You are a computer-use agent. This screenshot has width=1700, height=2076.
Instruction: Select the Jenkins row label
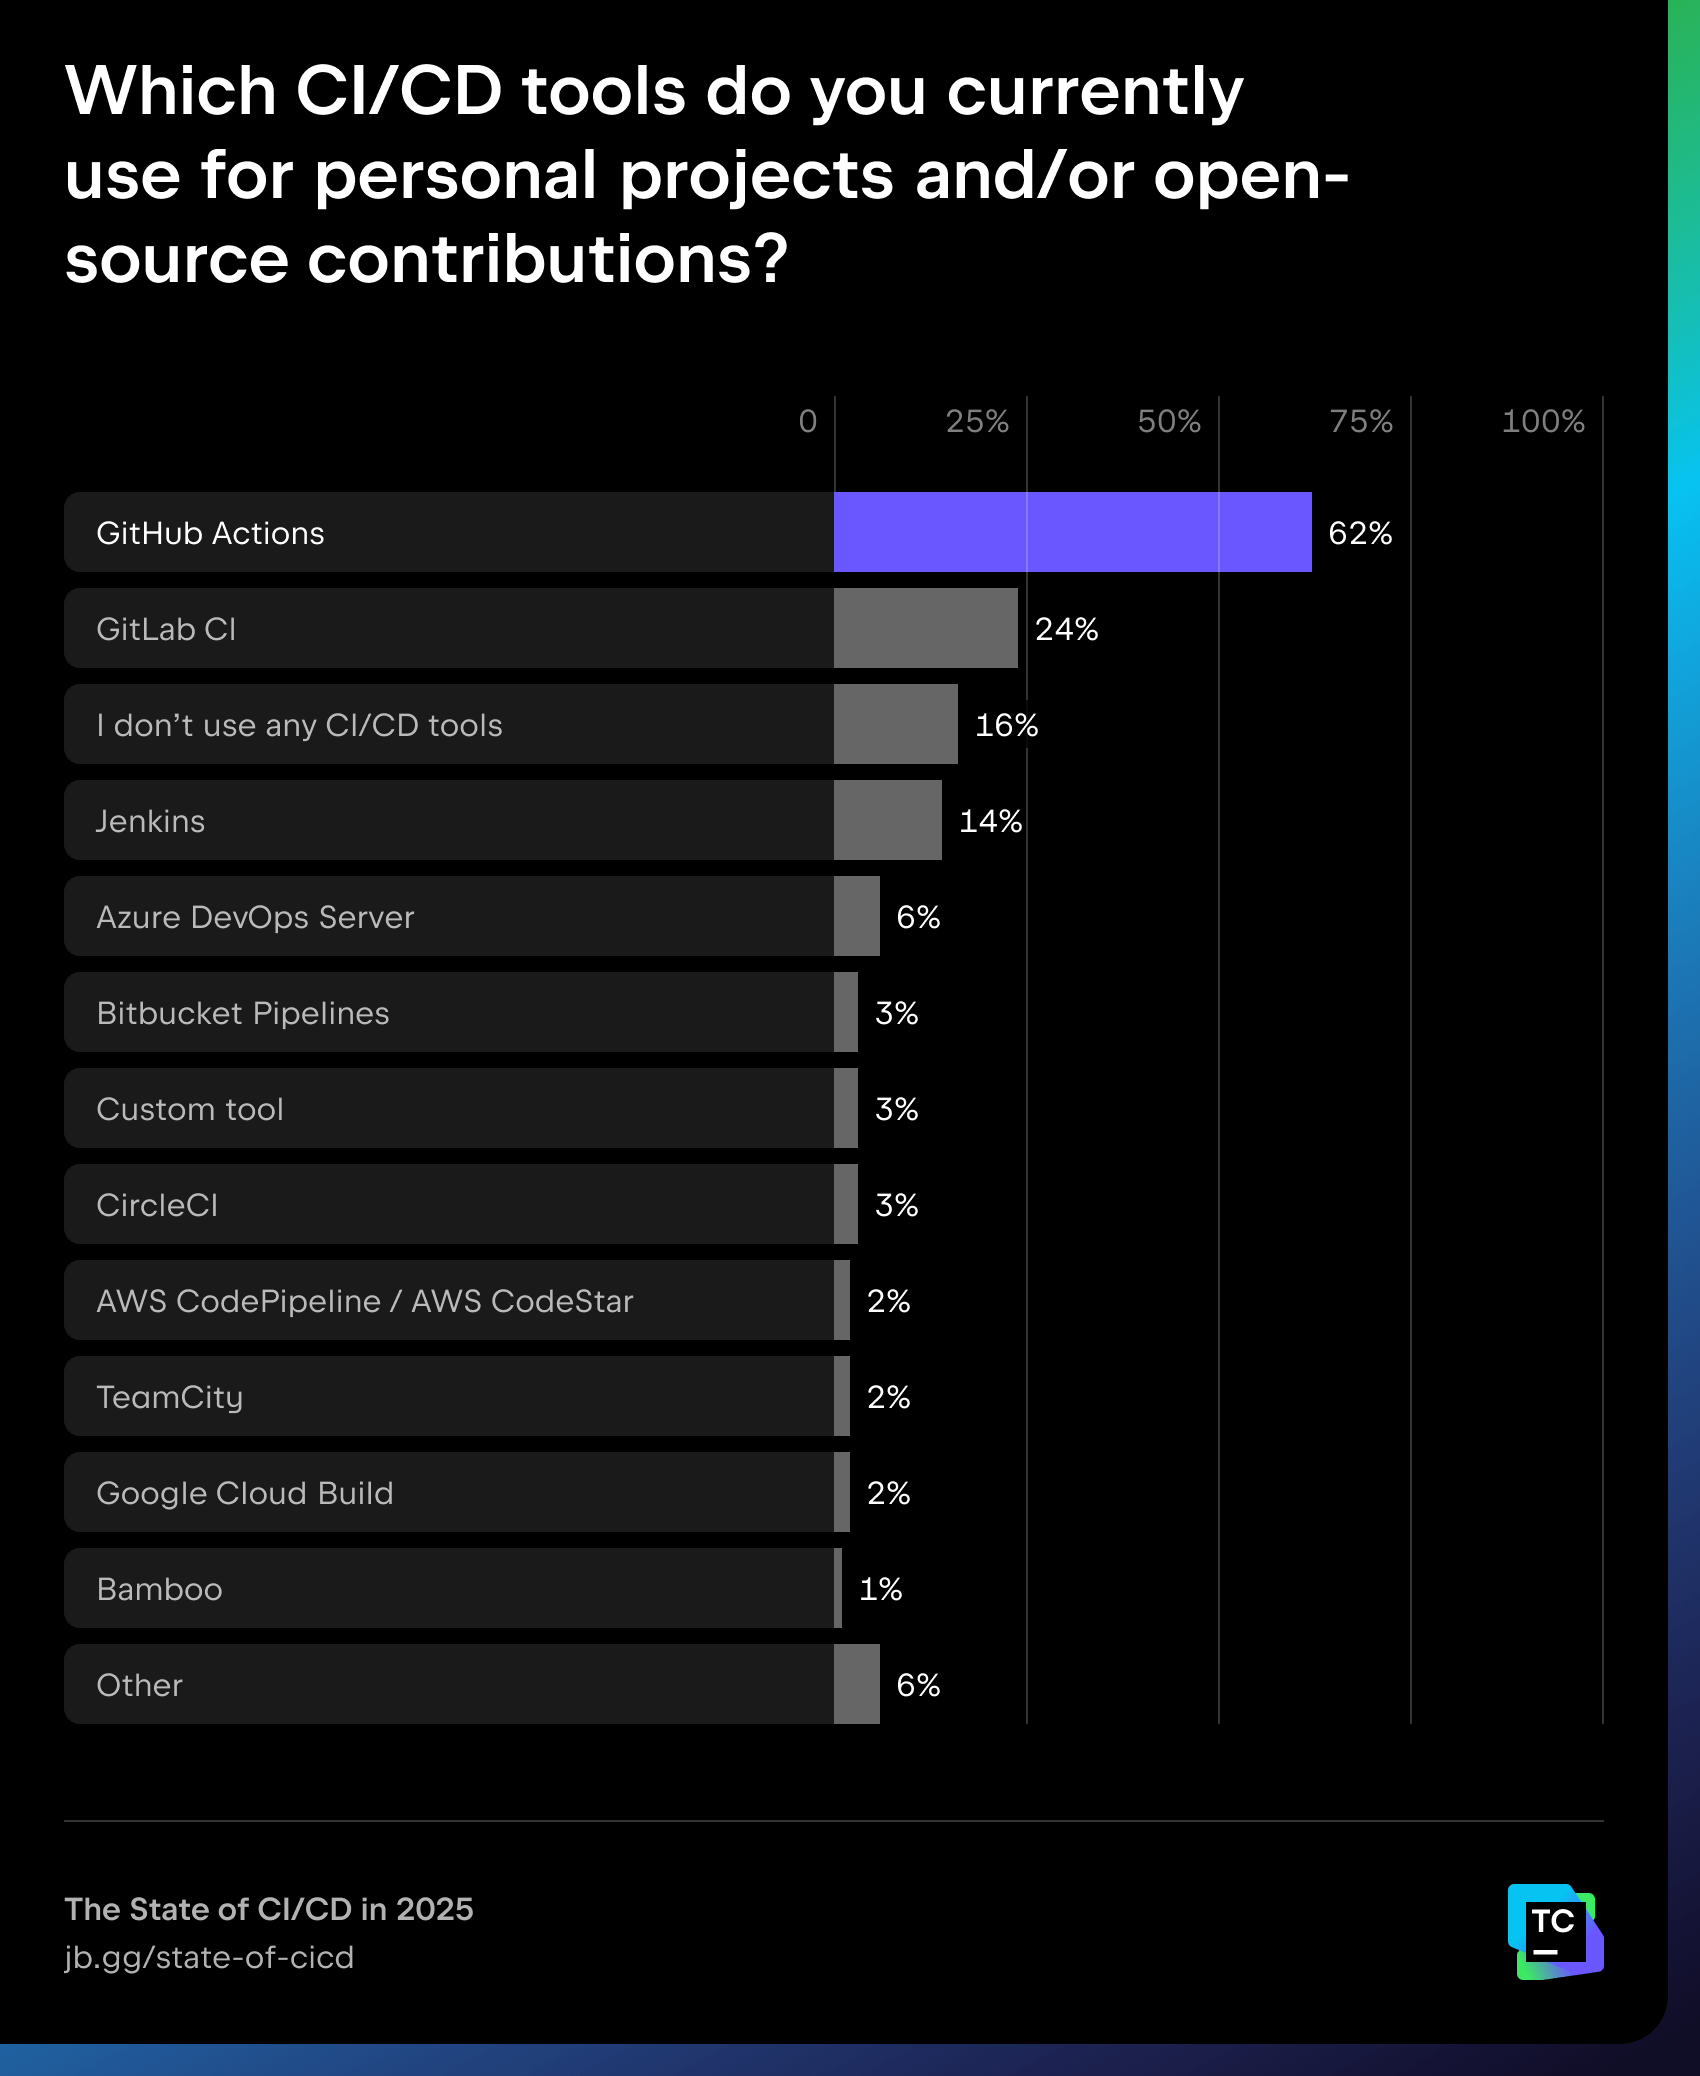(150, 821)
